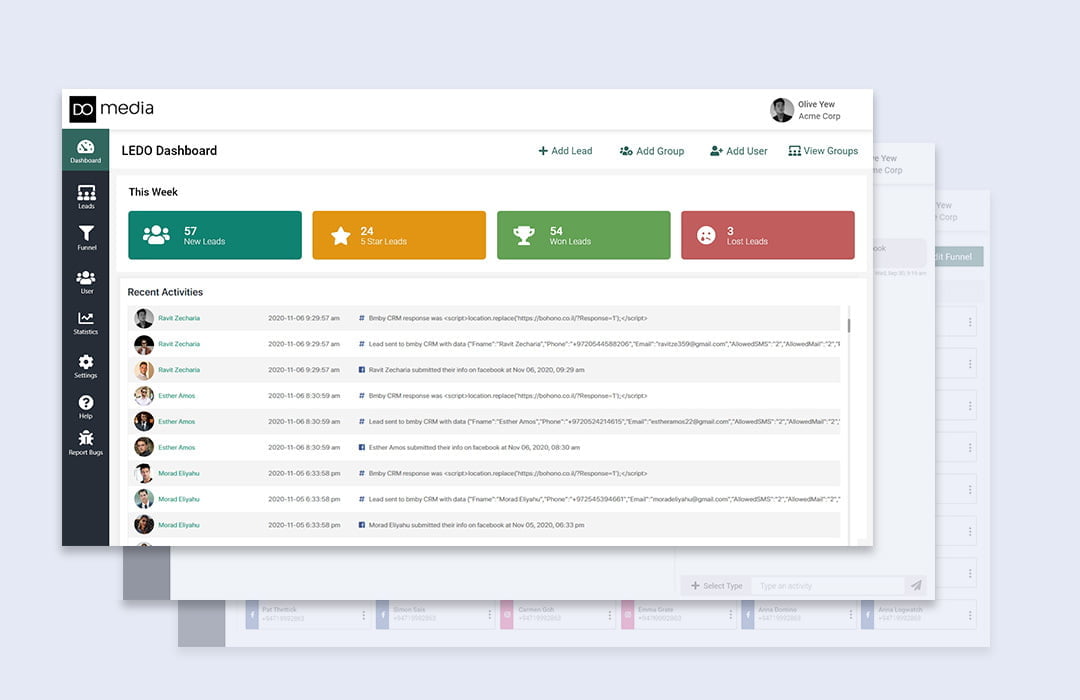This screenshot has height=700, width=1080.
Task: Open Settings gear in sidebar
Action: tap(86, 366)
